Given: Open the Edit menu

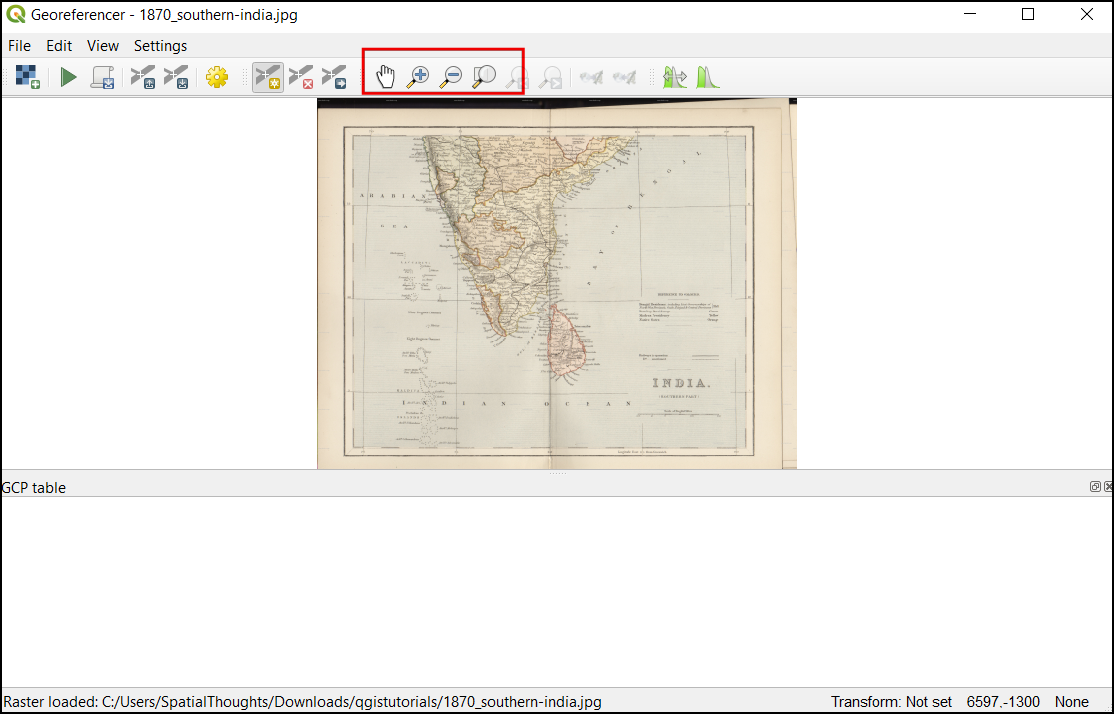Looking at the screenshot, I should pyautogui.click(x=59, y=46).
